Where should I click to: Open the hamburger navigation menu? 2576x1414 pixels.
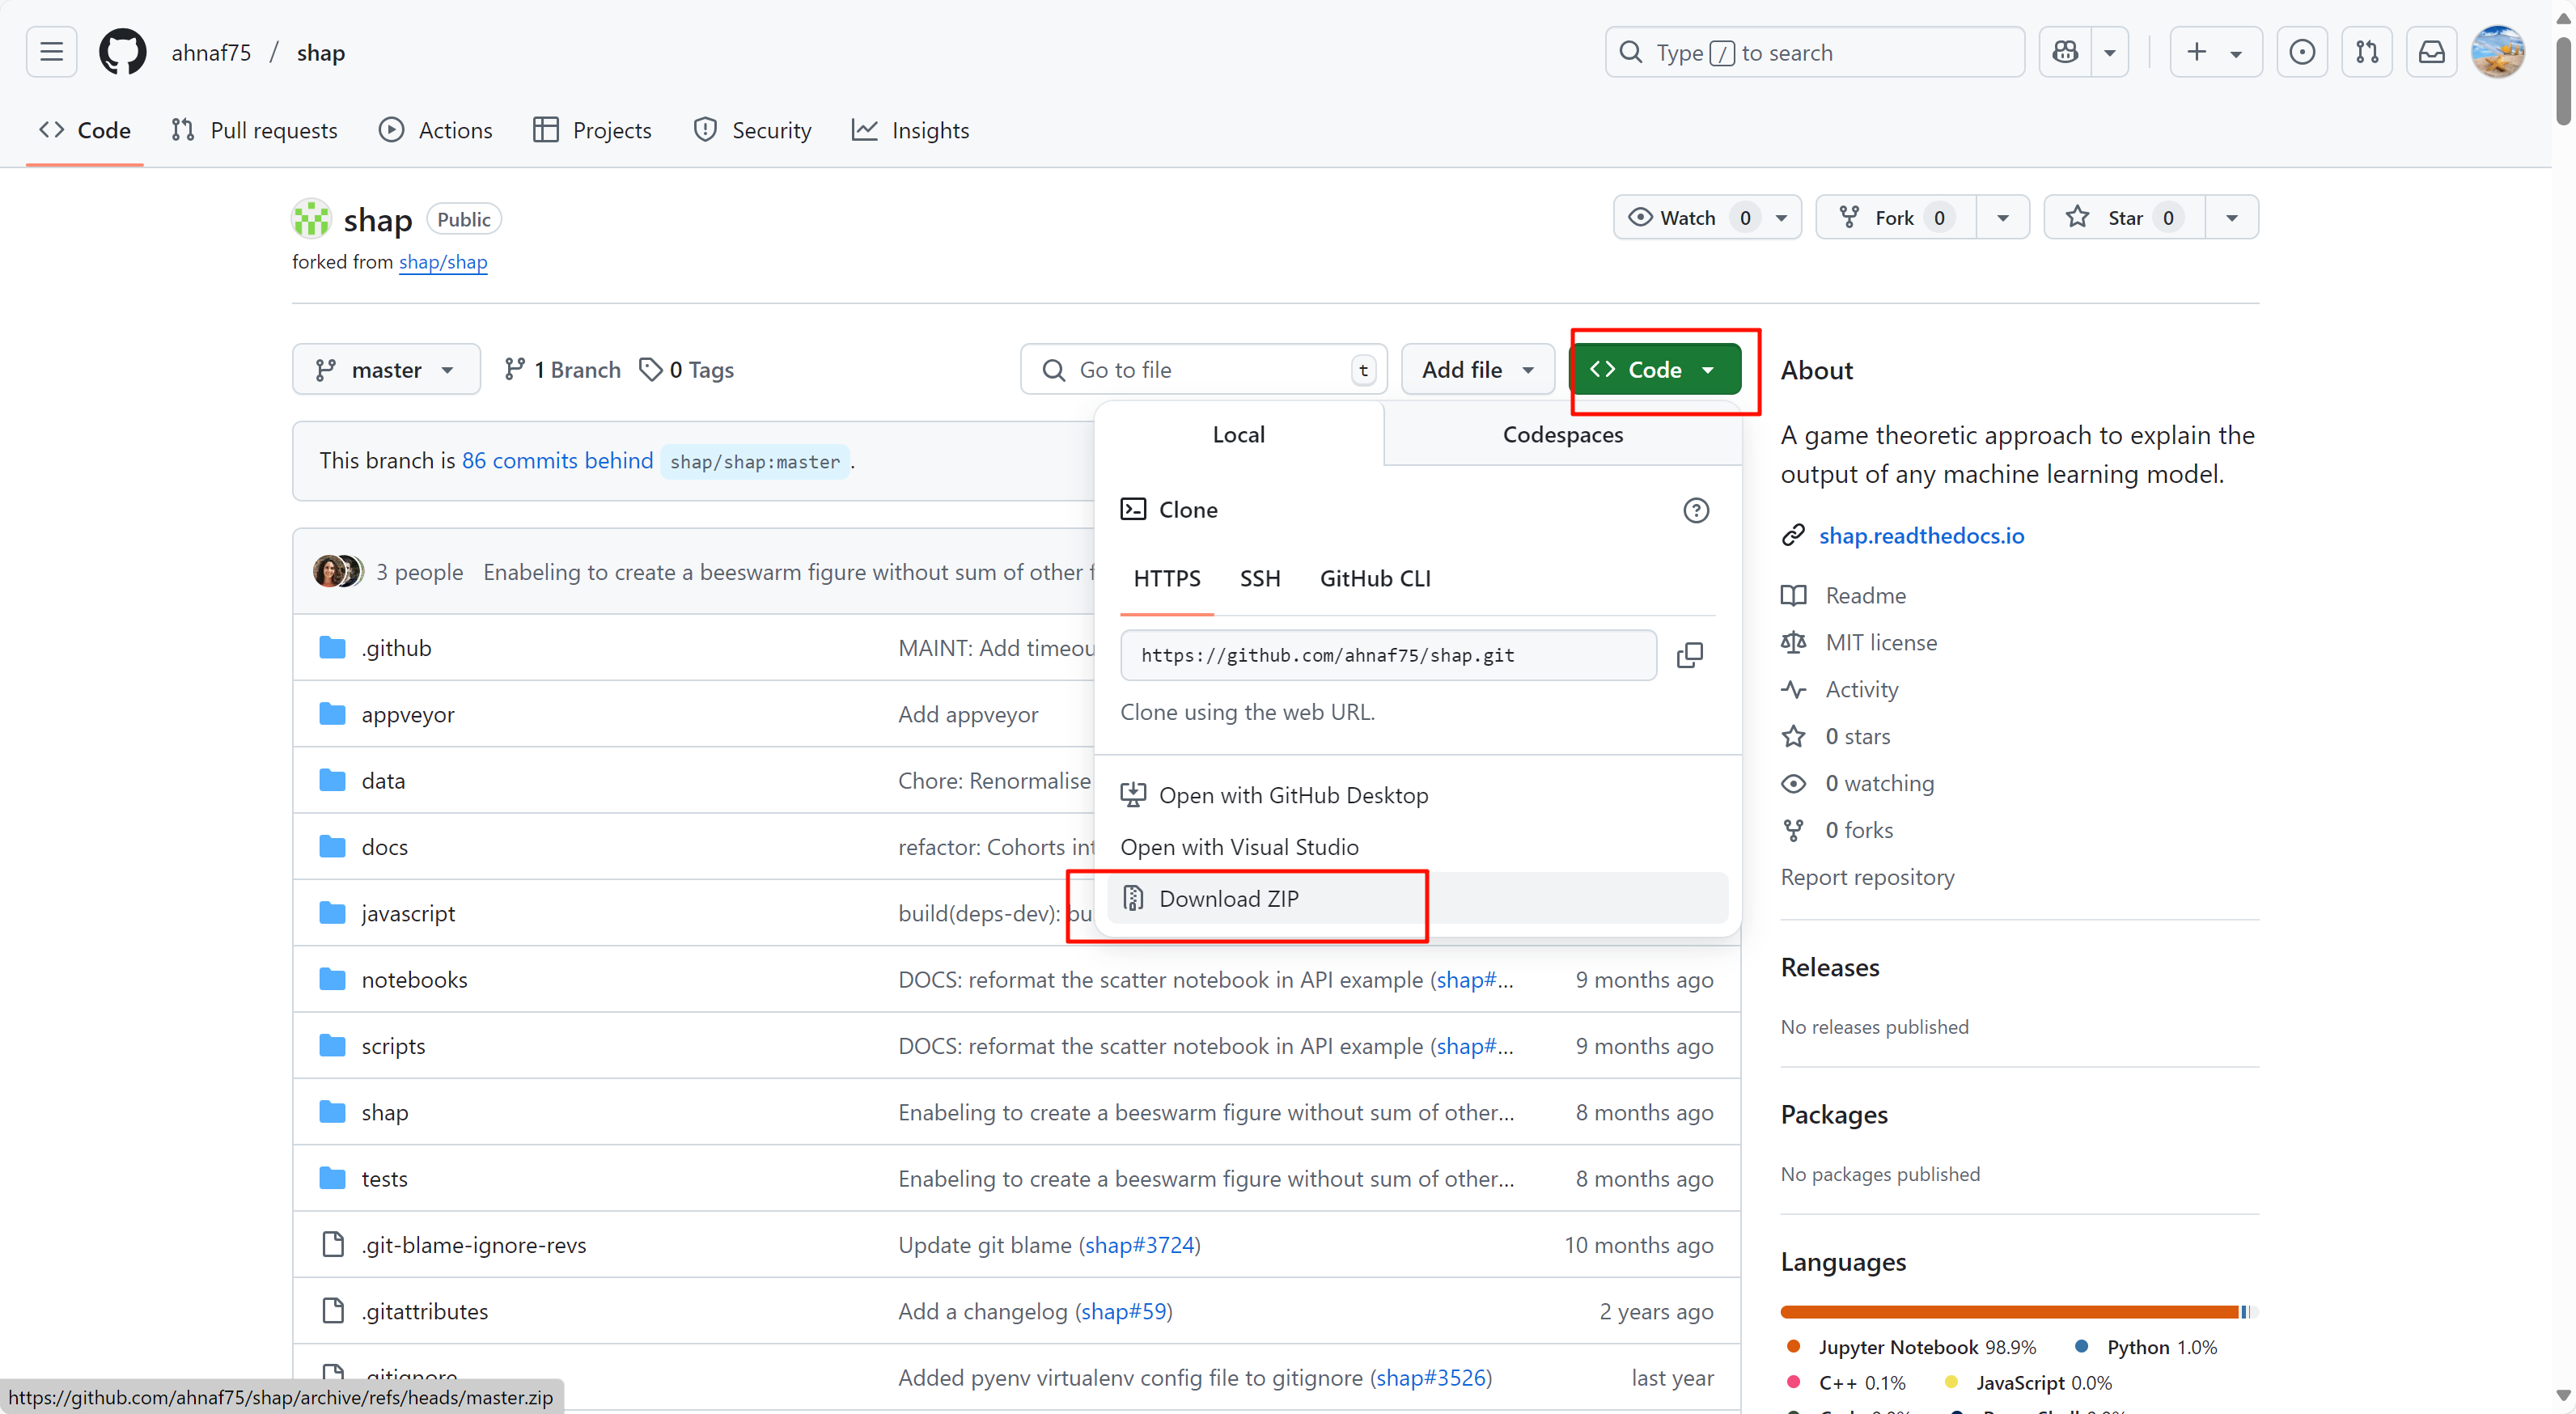(51, 52)
